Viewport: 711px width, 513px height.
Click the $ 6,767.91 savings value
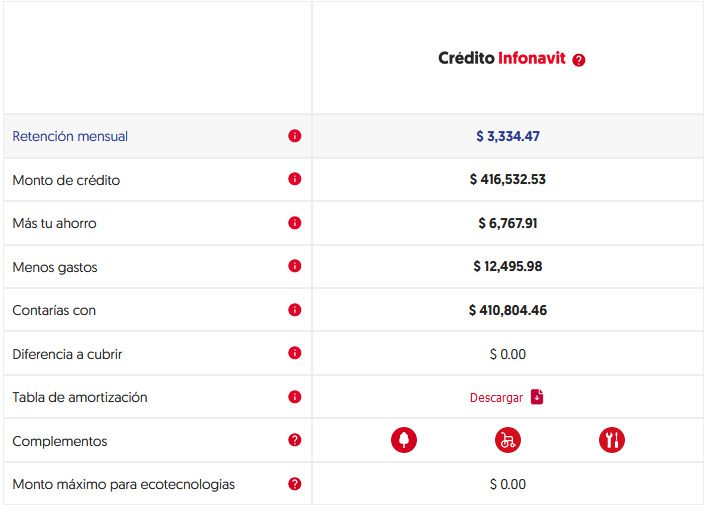click(508, 223)
